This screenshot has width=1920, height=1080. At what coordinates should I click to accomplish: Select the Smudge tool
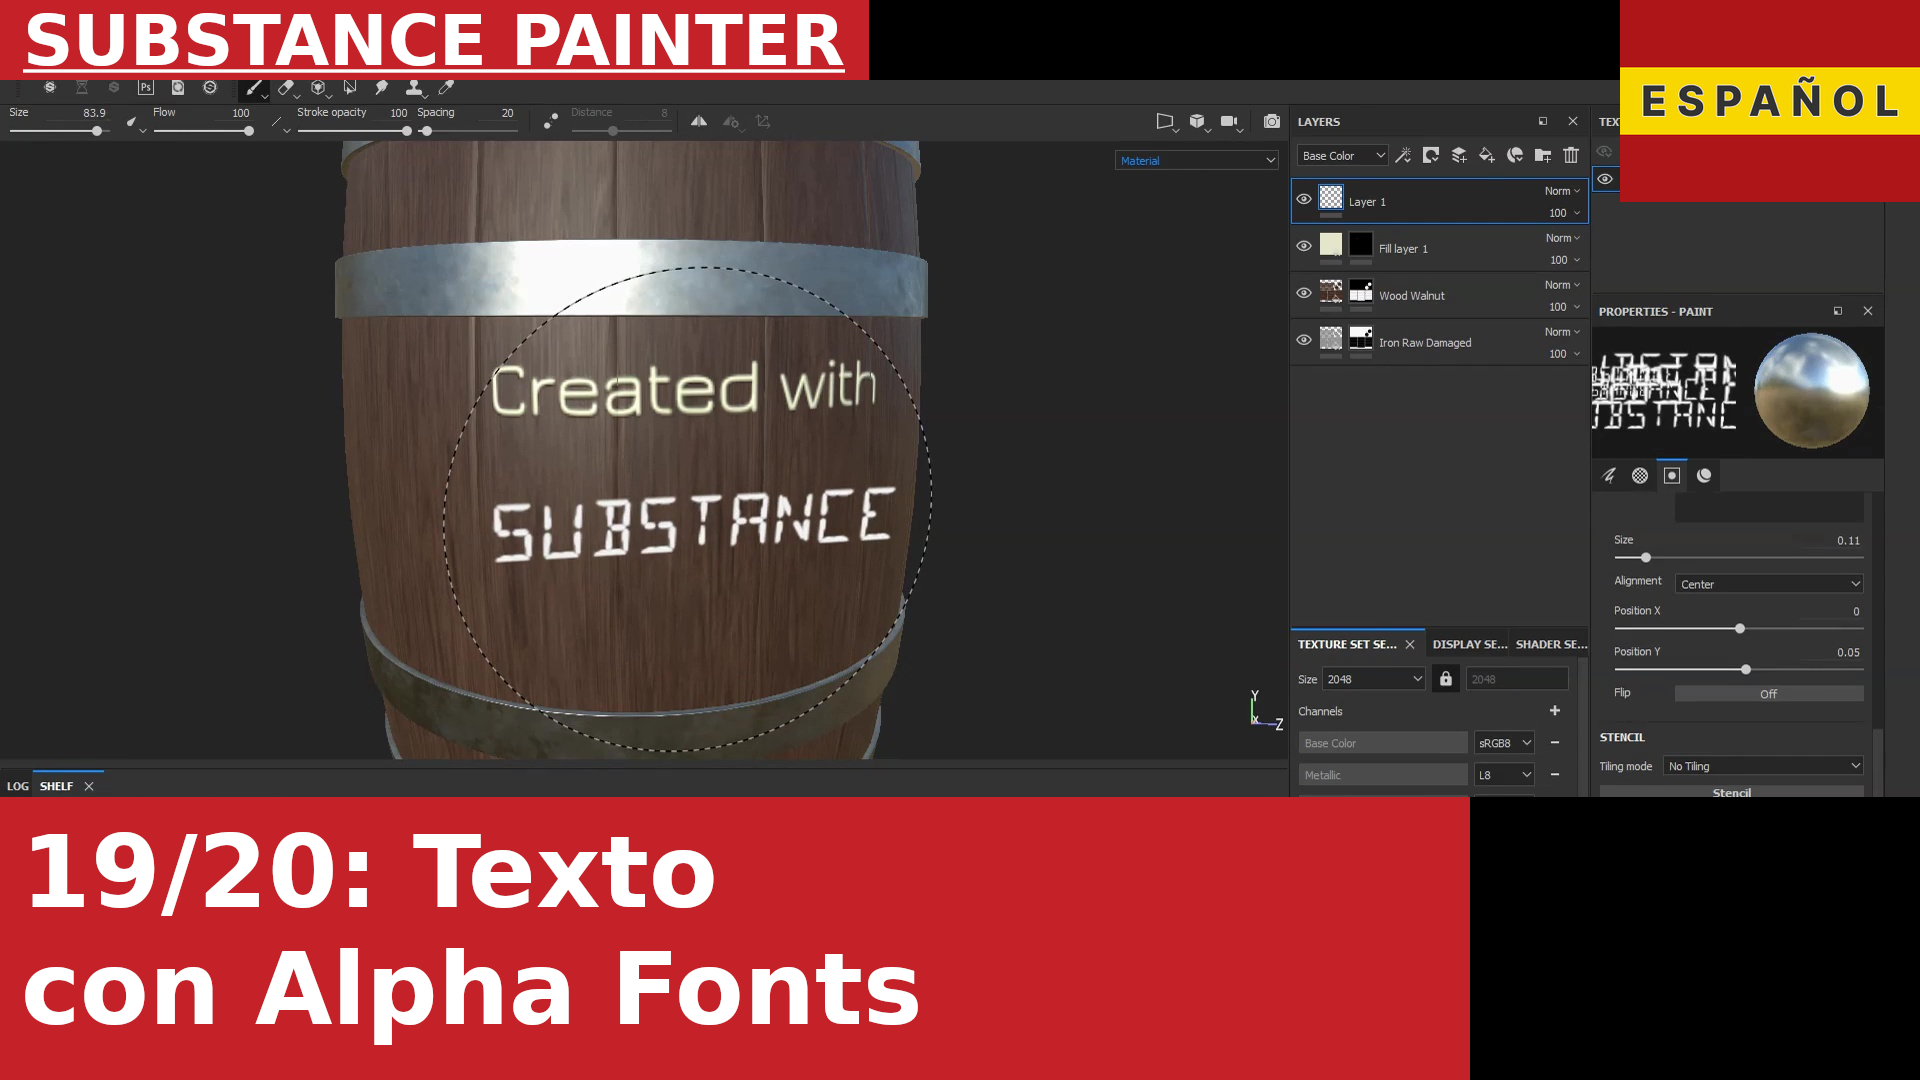point(381,88)
